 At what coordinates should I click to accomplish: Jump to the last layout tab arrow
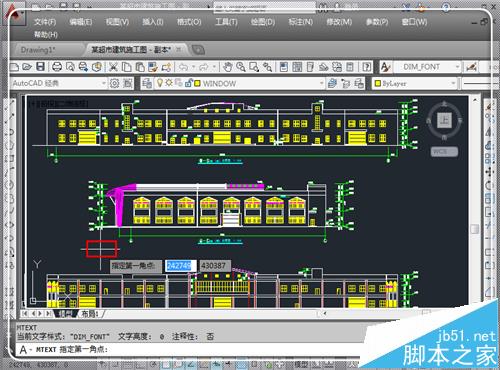pos(48,313)
